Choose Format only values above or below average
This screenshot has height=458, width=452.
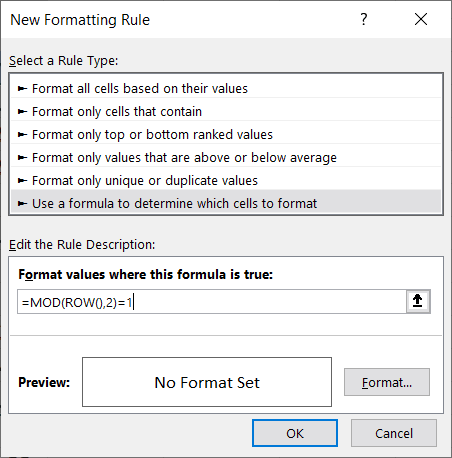point(226,158)
